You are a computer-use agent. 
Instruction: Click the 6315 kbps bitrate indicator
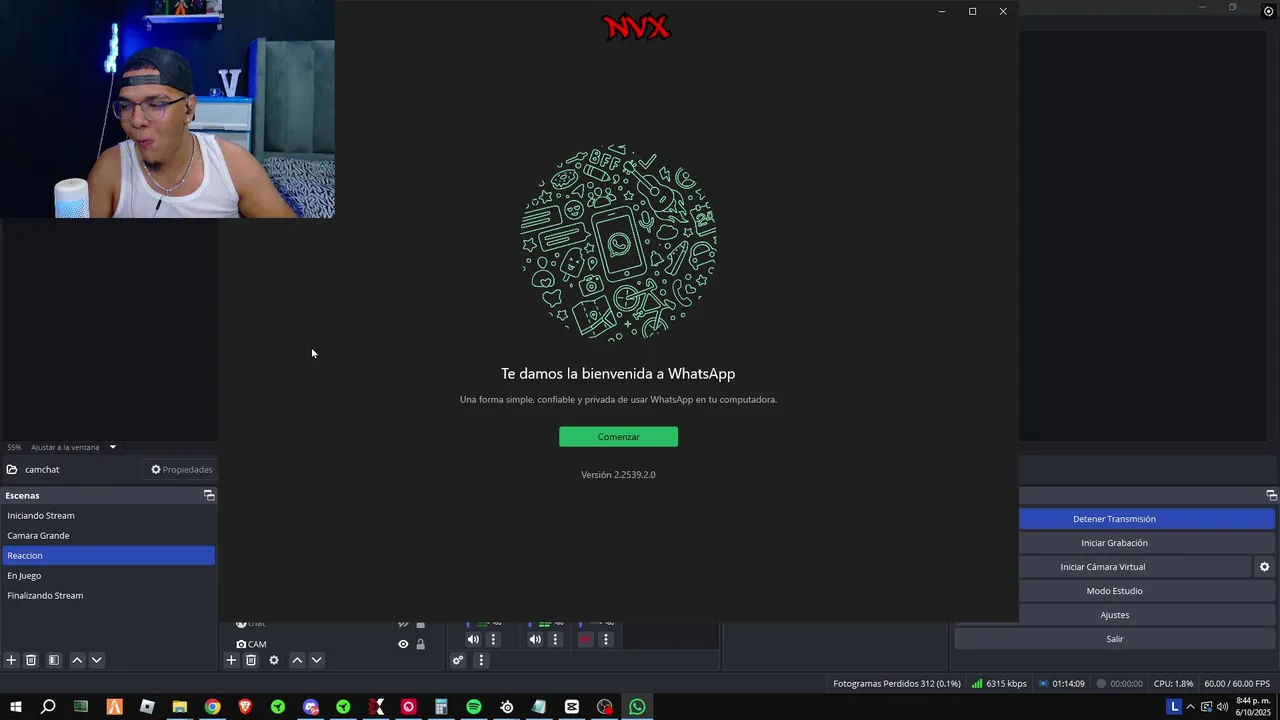point(999,684)
